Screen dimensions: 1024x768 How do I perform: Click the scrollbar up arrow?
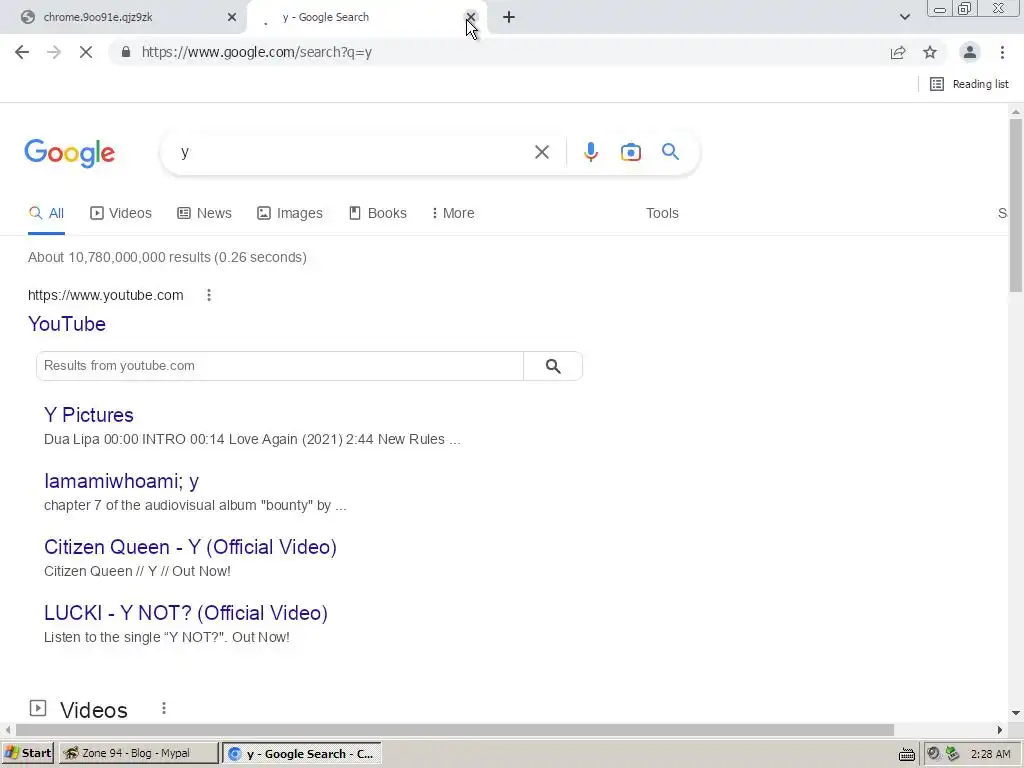pyautogui.click(x=1016, y=112)
